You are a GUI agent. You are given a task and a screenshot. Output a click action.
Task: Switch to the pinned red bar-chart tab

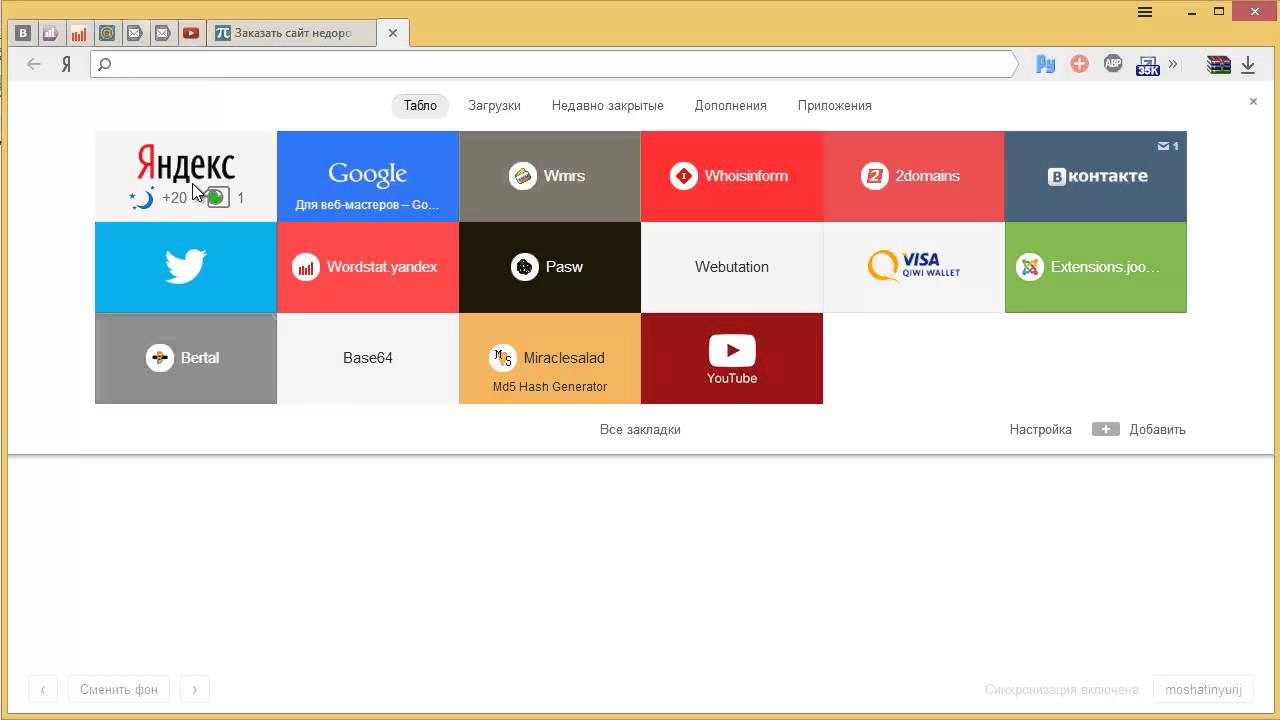click(x=79, y=33)
